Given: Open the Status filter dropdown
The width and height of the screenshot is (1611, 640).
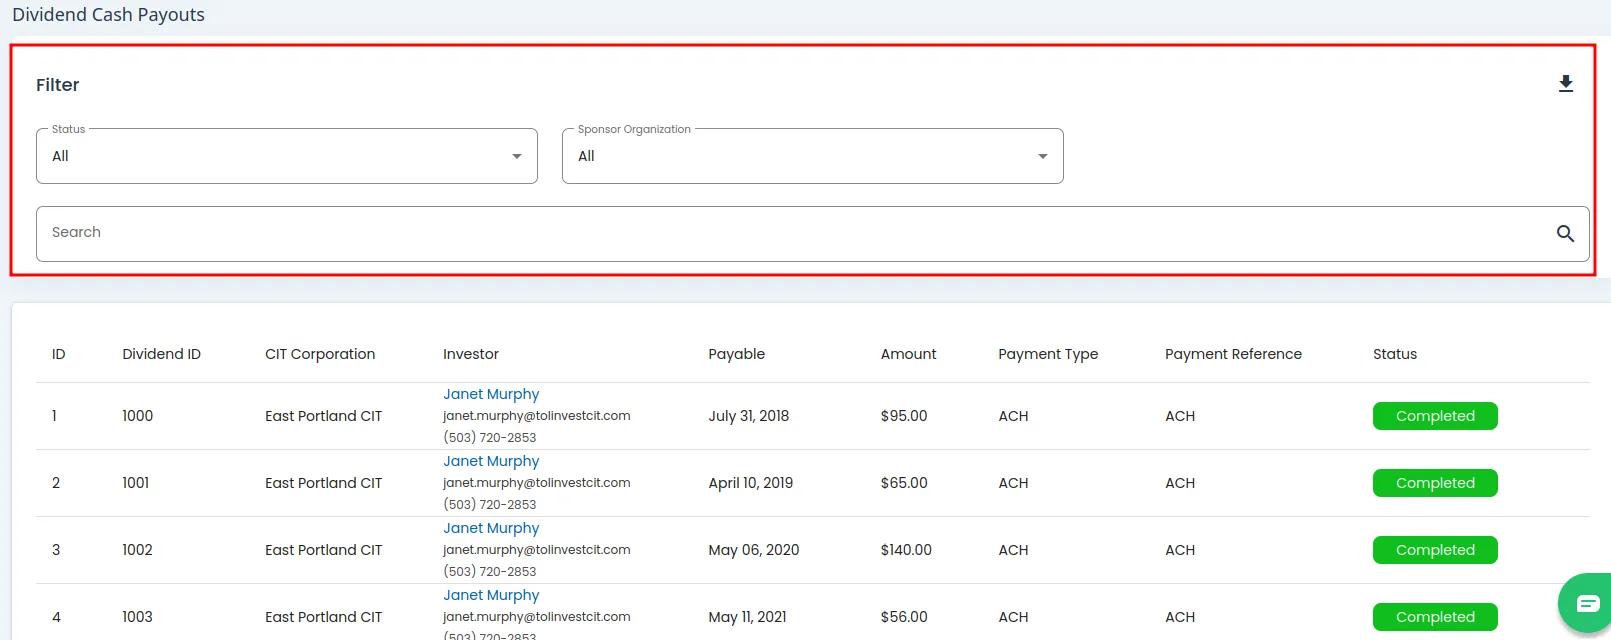Looking at the screenshot, I should [286, 156].
